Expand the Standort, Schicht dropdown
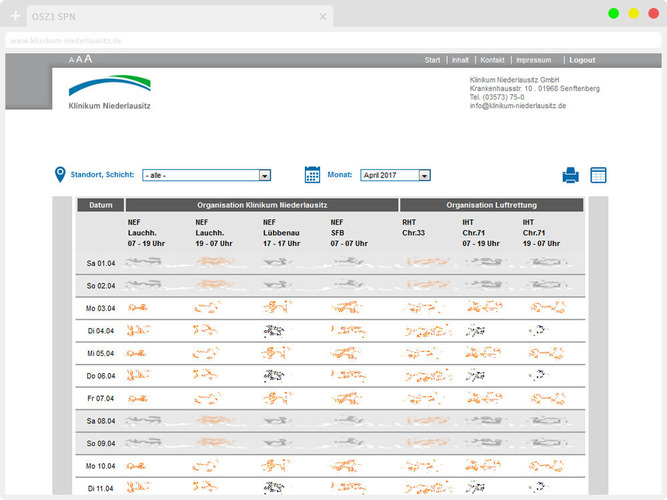The height and width of the screenshot is (500, 667). [x=207, y=175]
